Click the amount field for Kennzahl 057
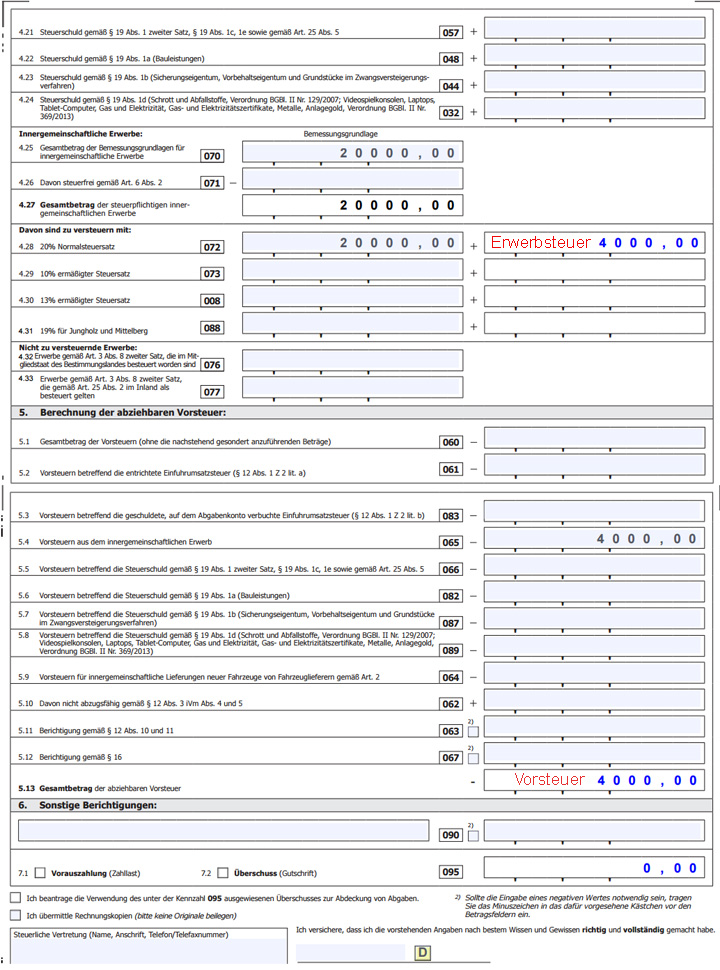This screenshot has height=970, width=720. [594, 28]
